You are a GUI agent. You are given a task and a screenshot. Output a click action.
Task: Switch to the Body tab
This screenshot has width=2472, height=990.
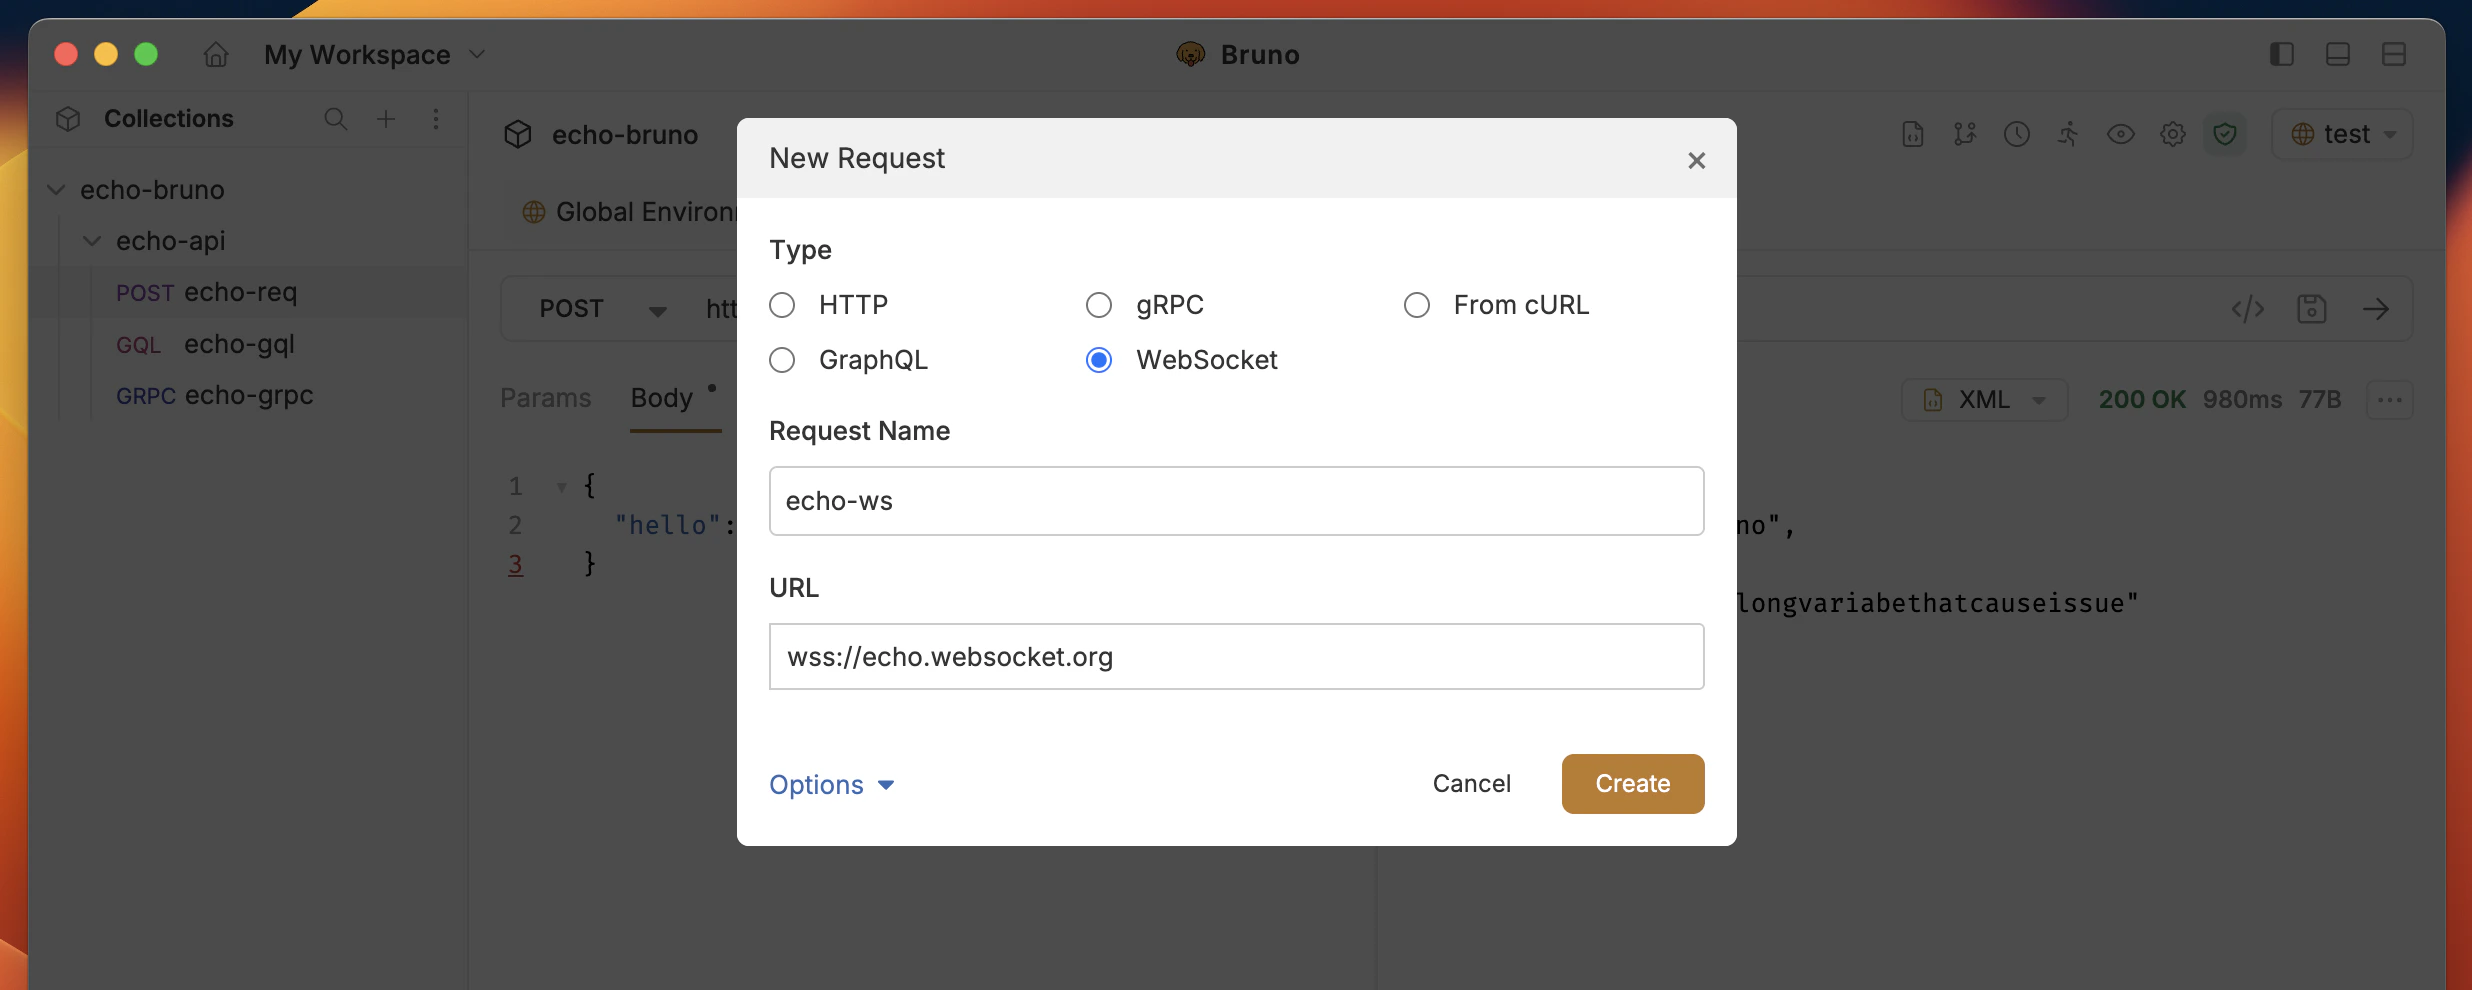[661, 397]
